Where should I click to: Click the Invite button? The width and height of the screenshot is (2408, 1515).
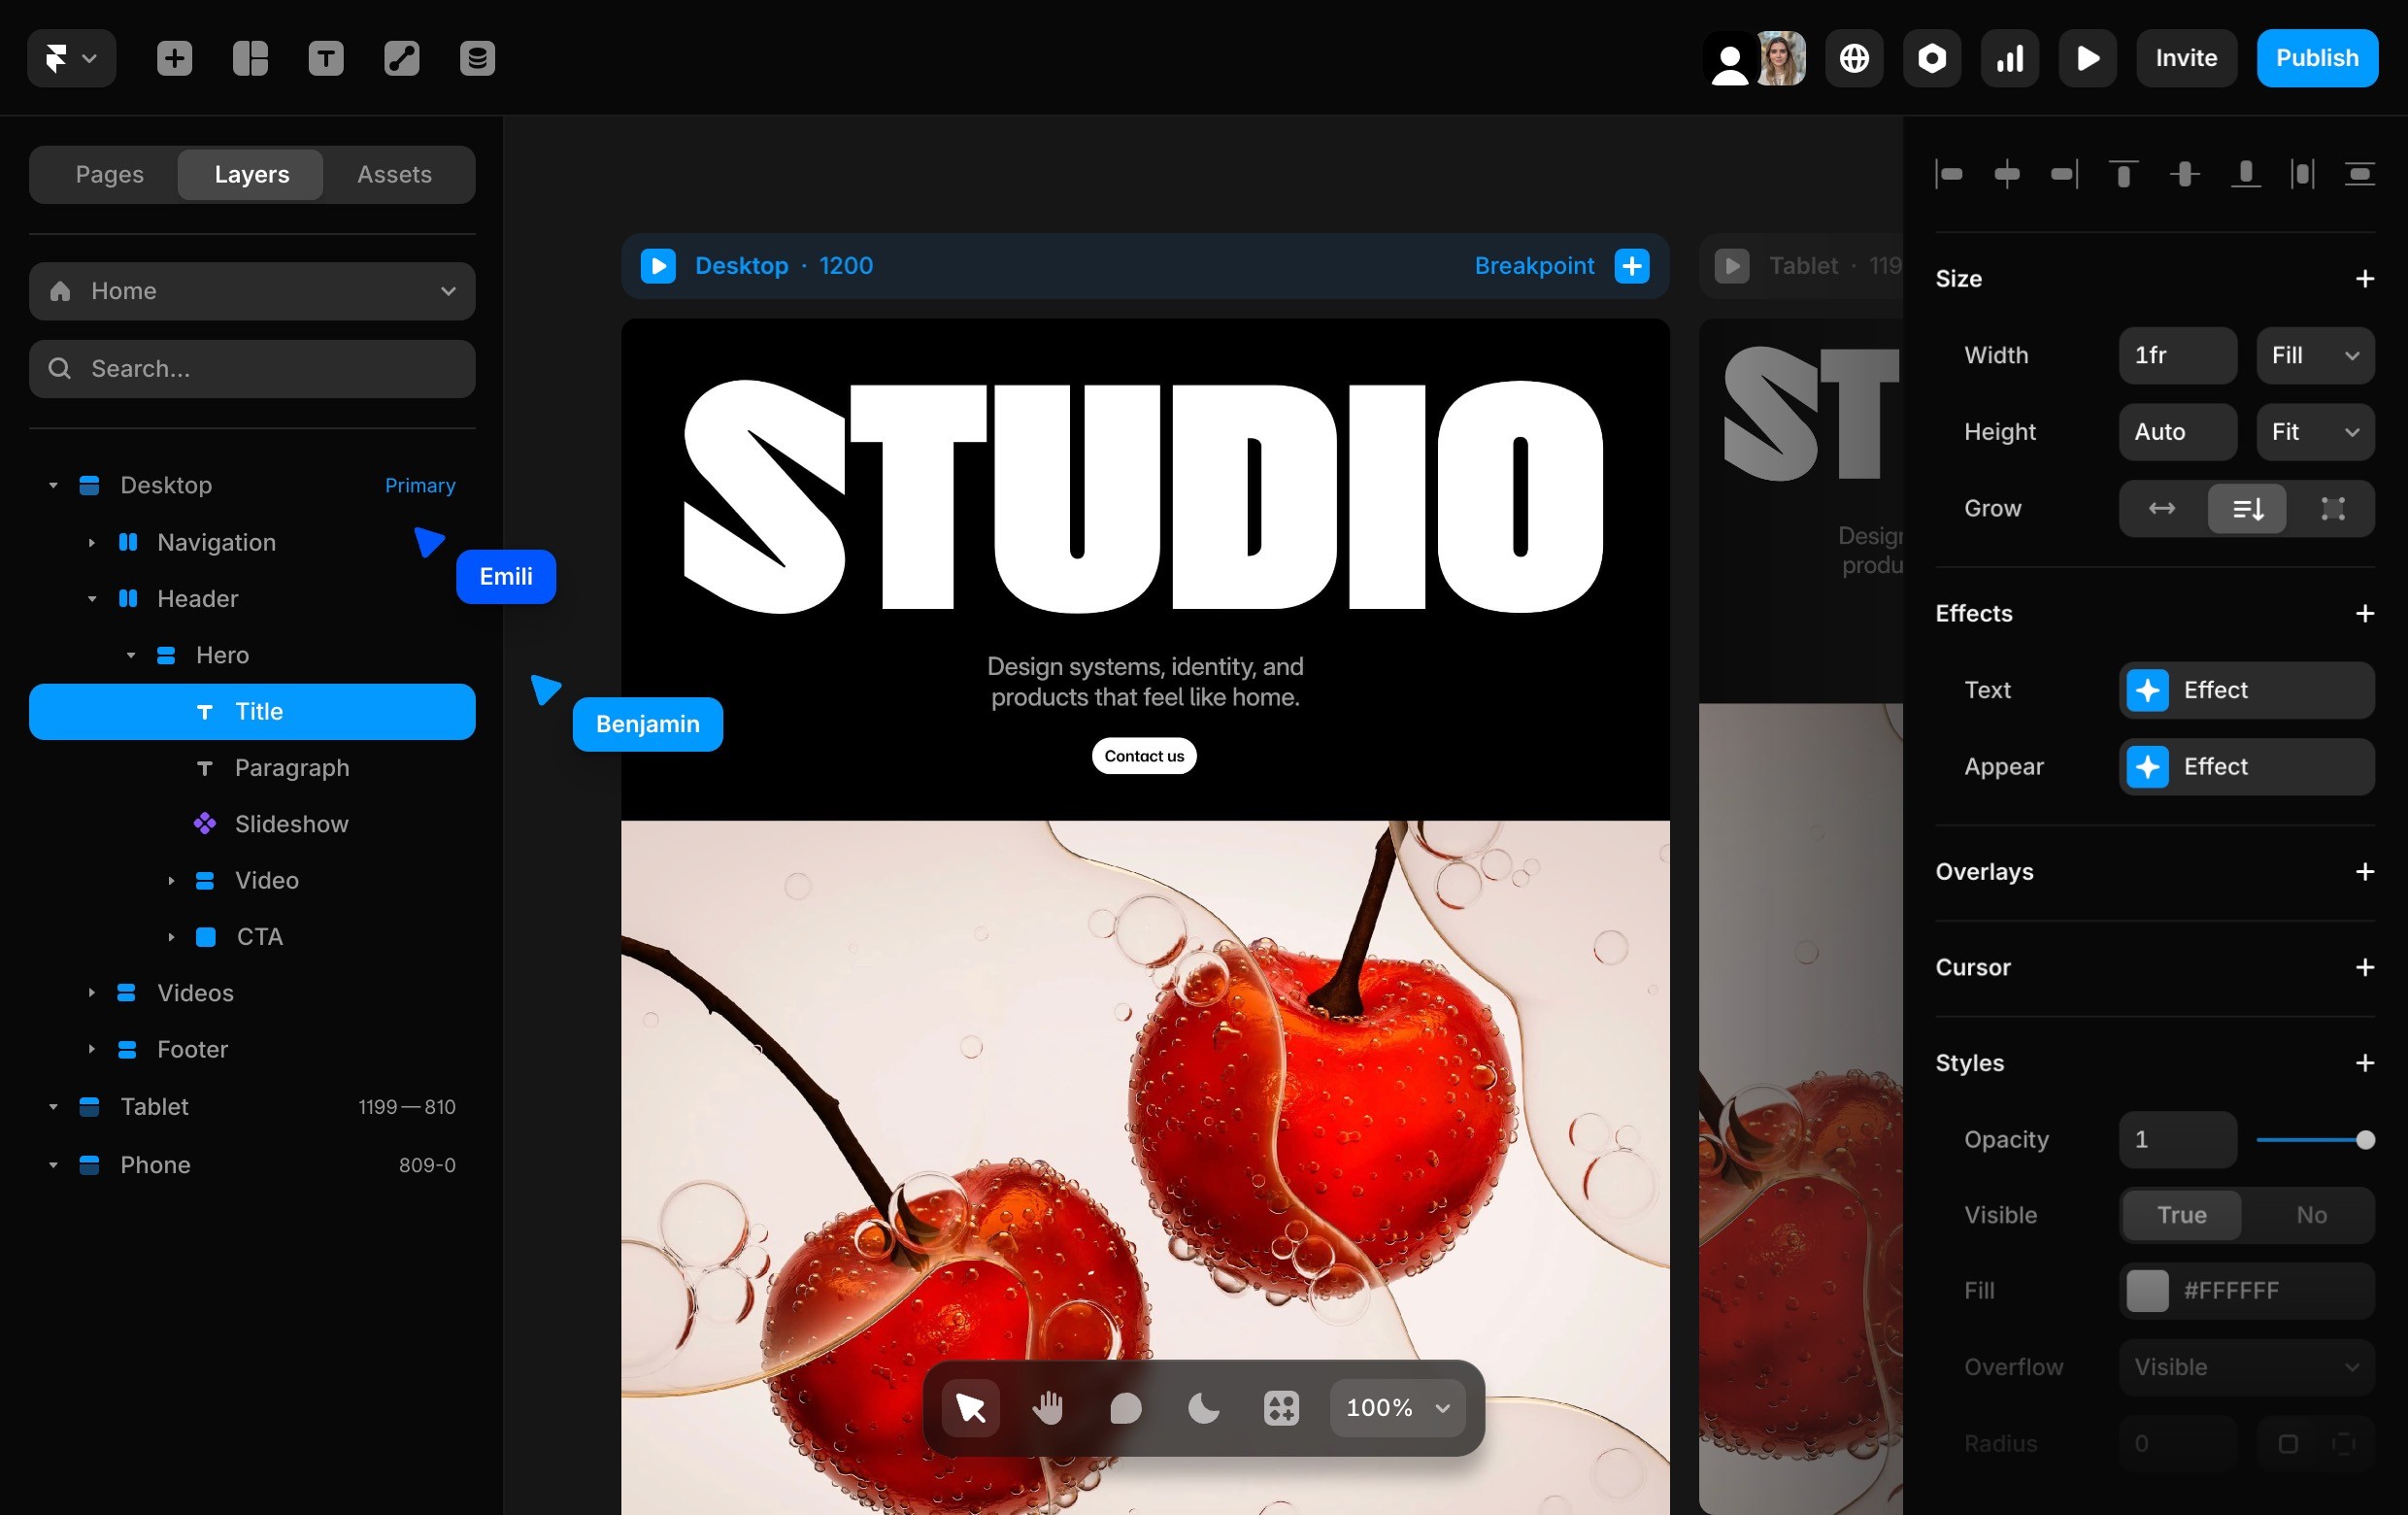coord(2185,58)
